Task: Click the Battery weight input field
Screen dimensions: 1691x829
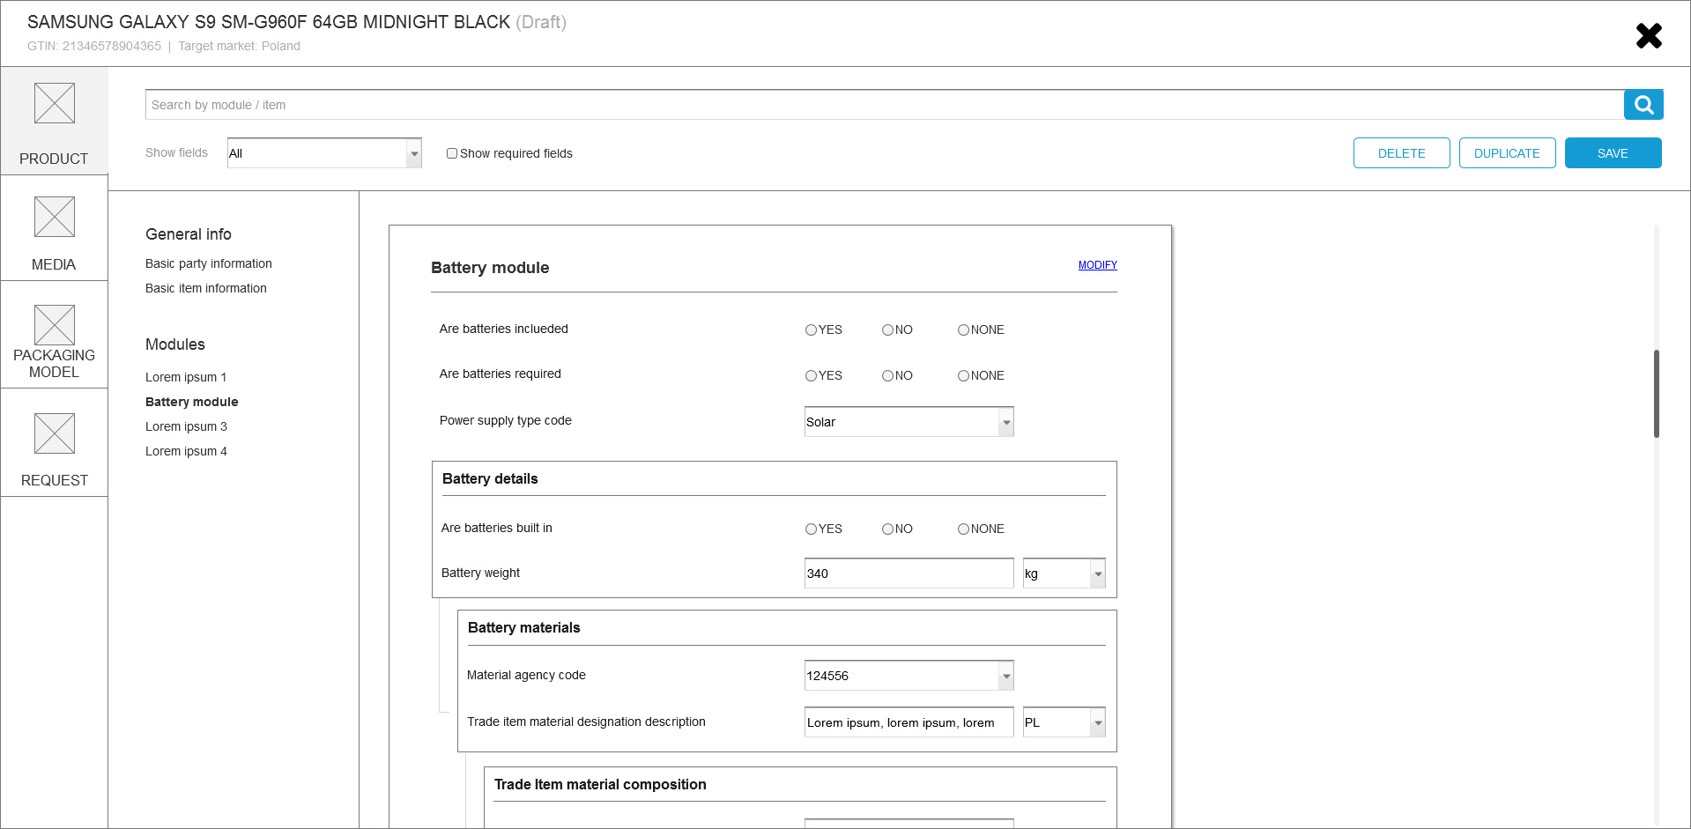Action: tap(908, 574)
